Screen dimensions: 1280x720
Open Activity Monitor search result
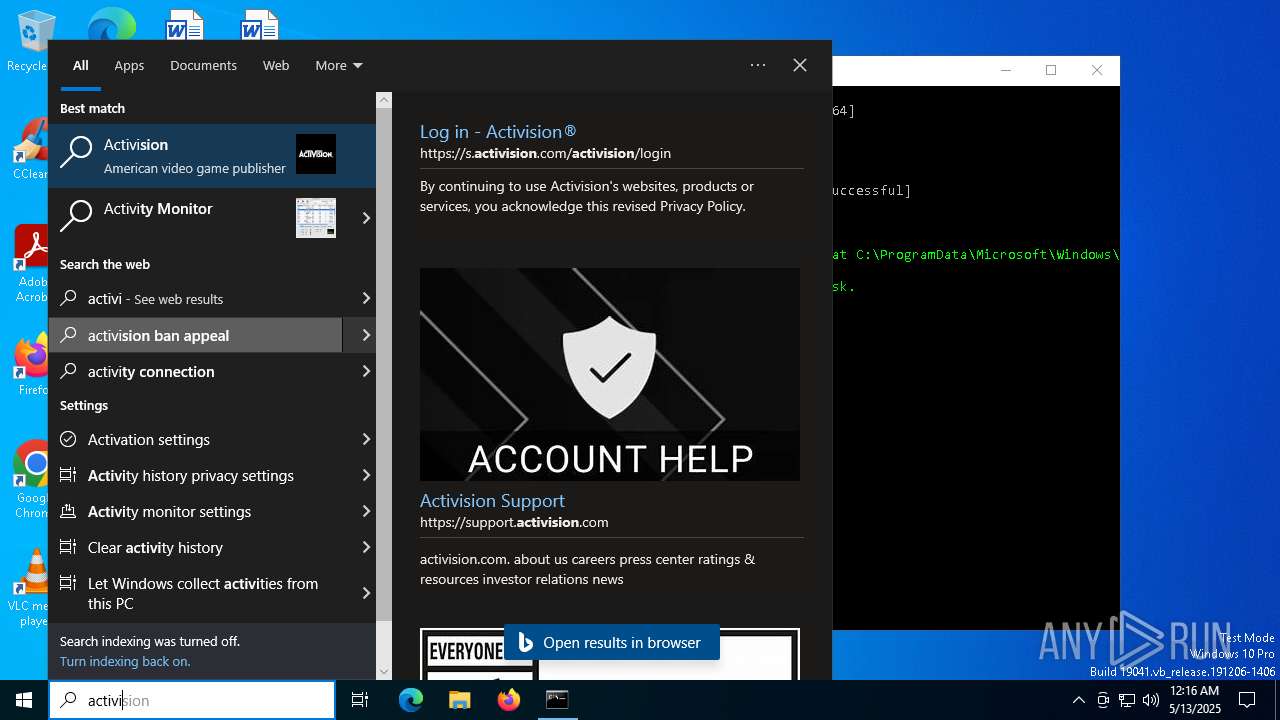(200, 217)
